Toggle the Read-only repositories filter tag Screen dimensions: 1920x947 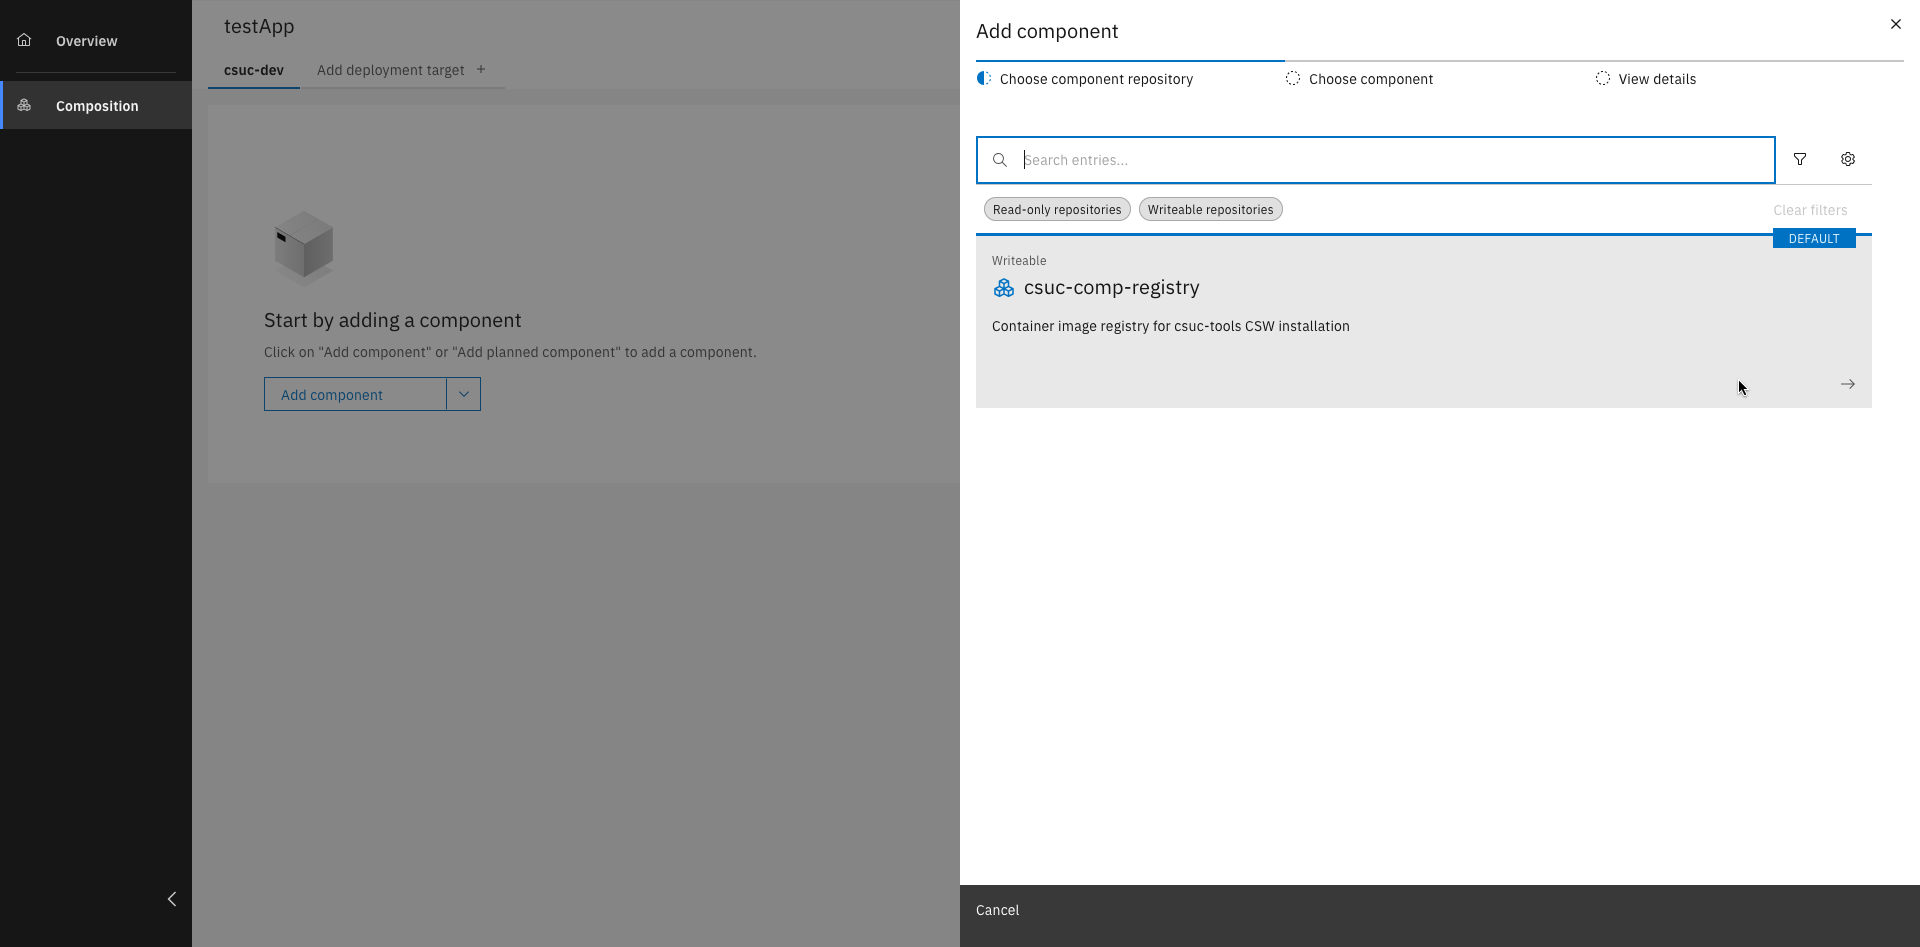point(1056,209)
